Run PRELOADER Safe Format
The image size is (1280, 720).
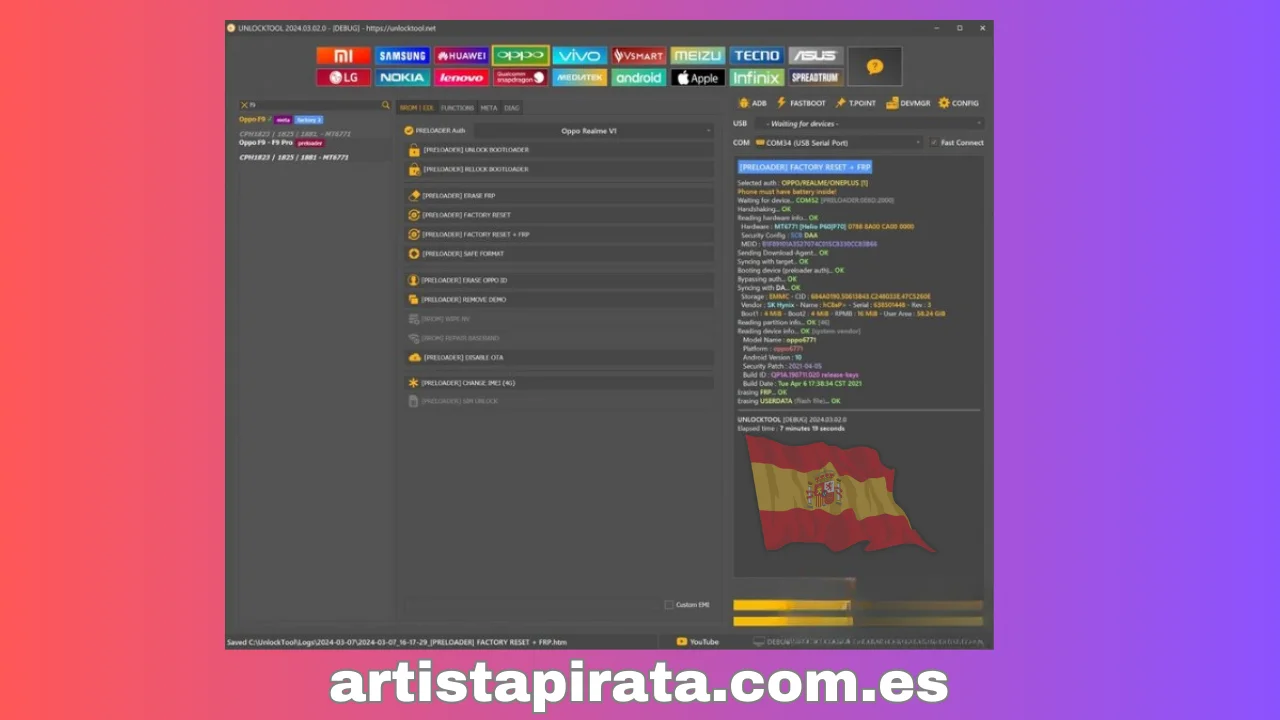click(560, 253)
